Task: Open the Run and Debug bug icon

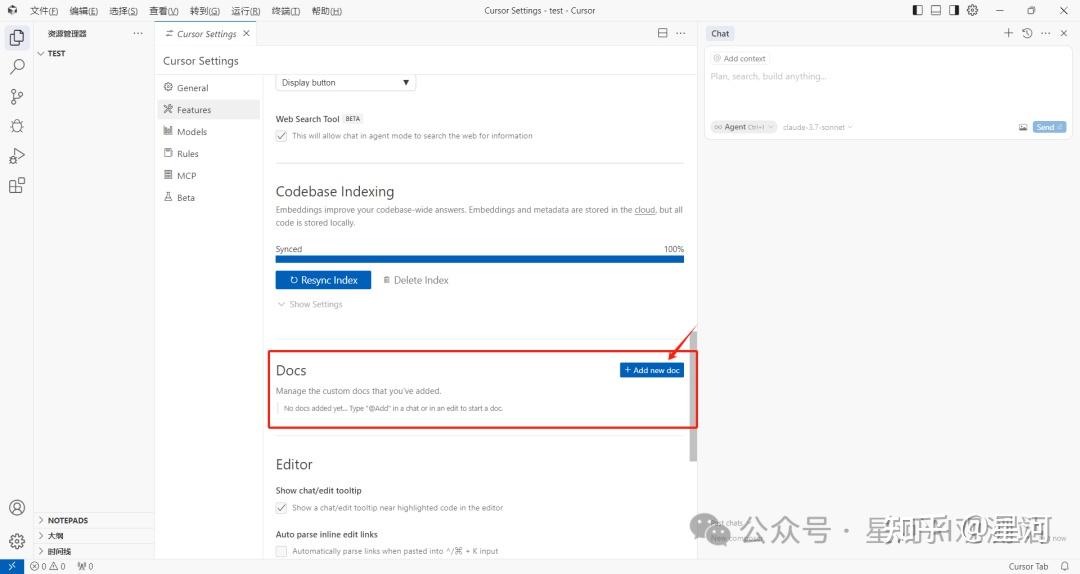Action: coord(17,126)
